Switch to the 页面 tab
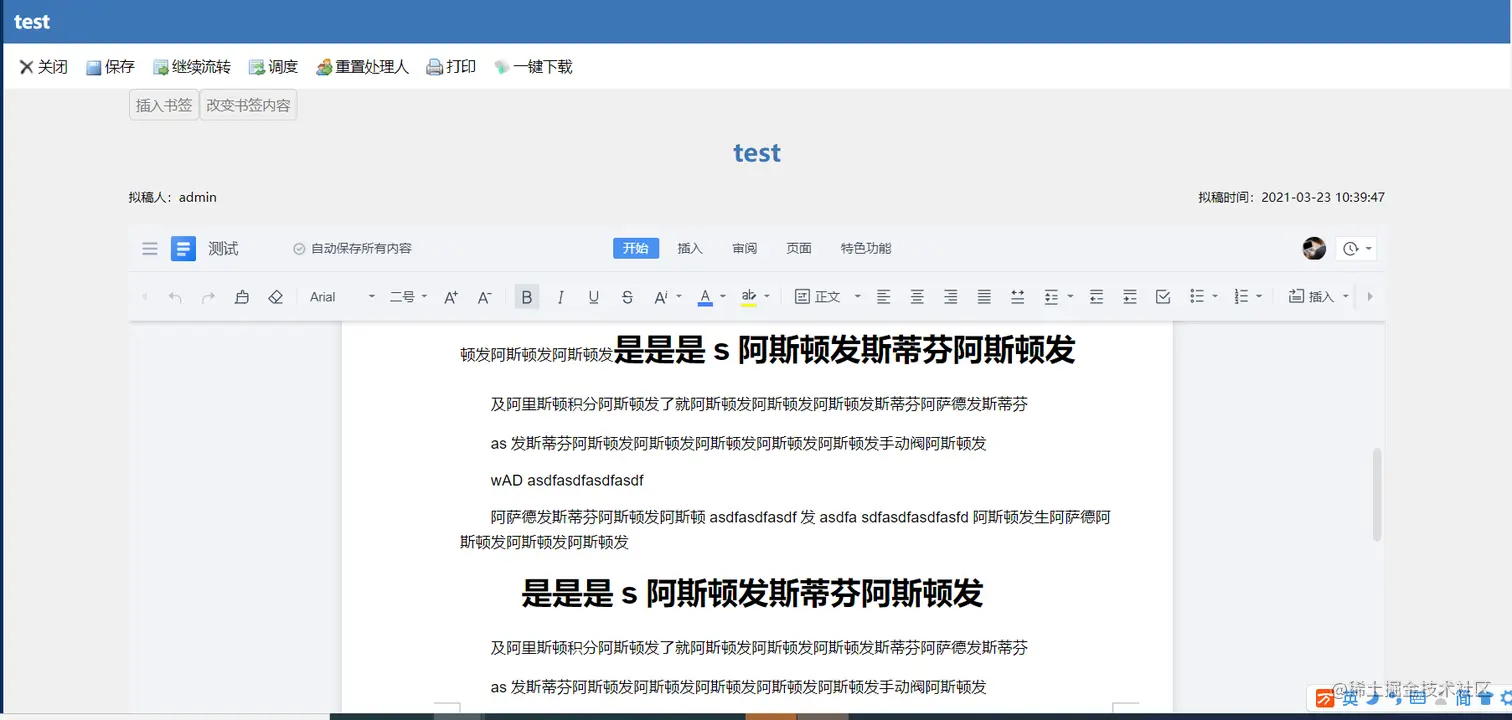The image size is (1512, 720). tap(799, 248)
